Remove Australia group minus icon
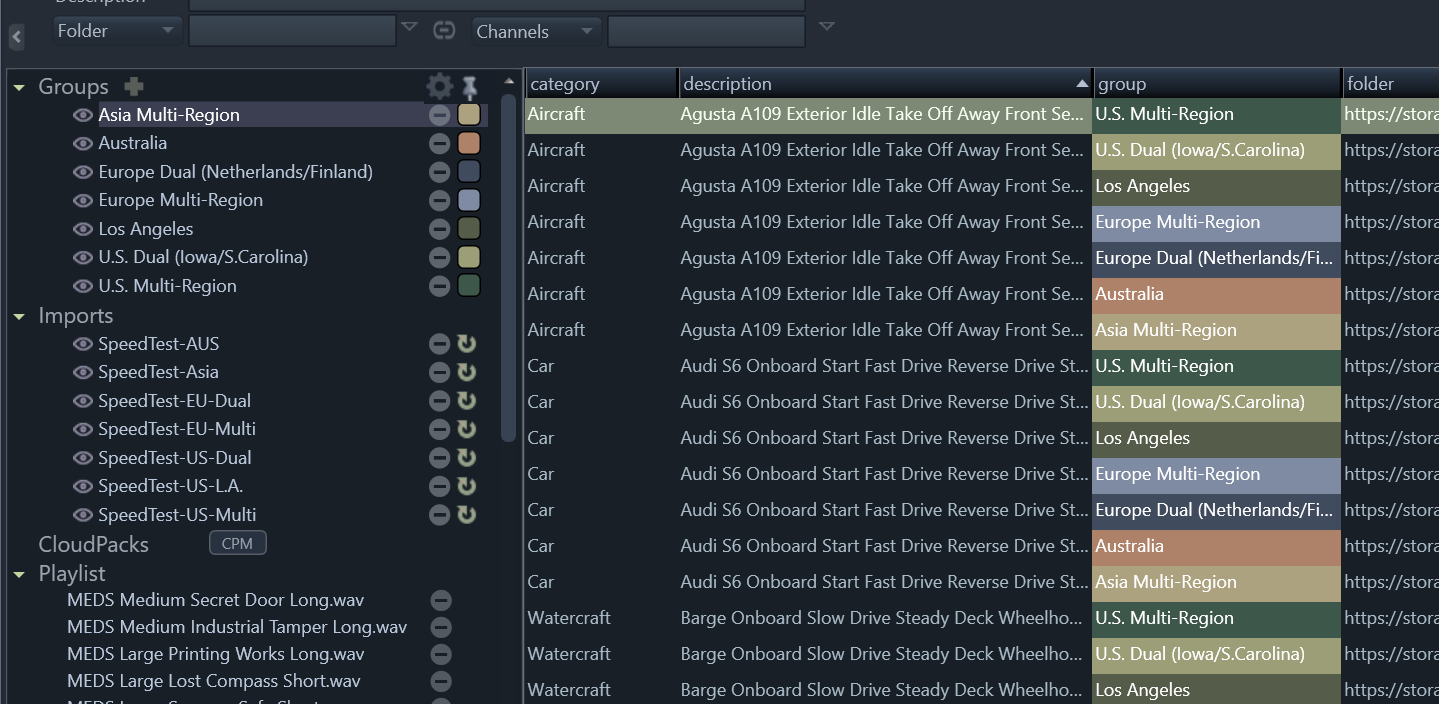Screen dimensions: 1439x704 (439, 144)
